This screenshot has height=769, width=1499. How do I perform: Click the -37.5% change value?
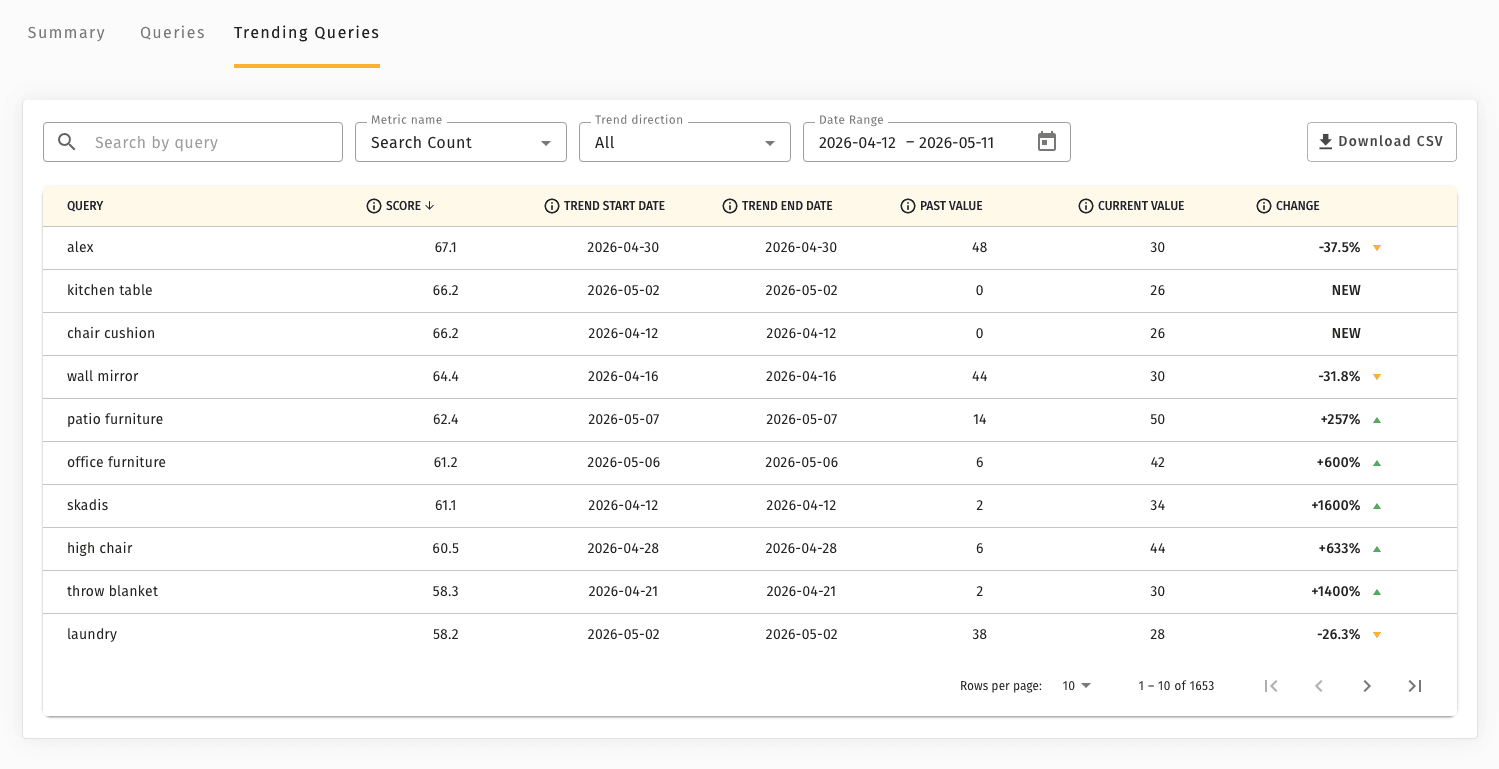click(x=1340, y=247)
